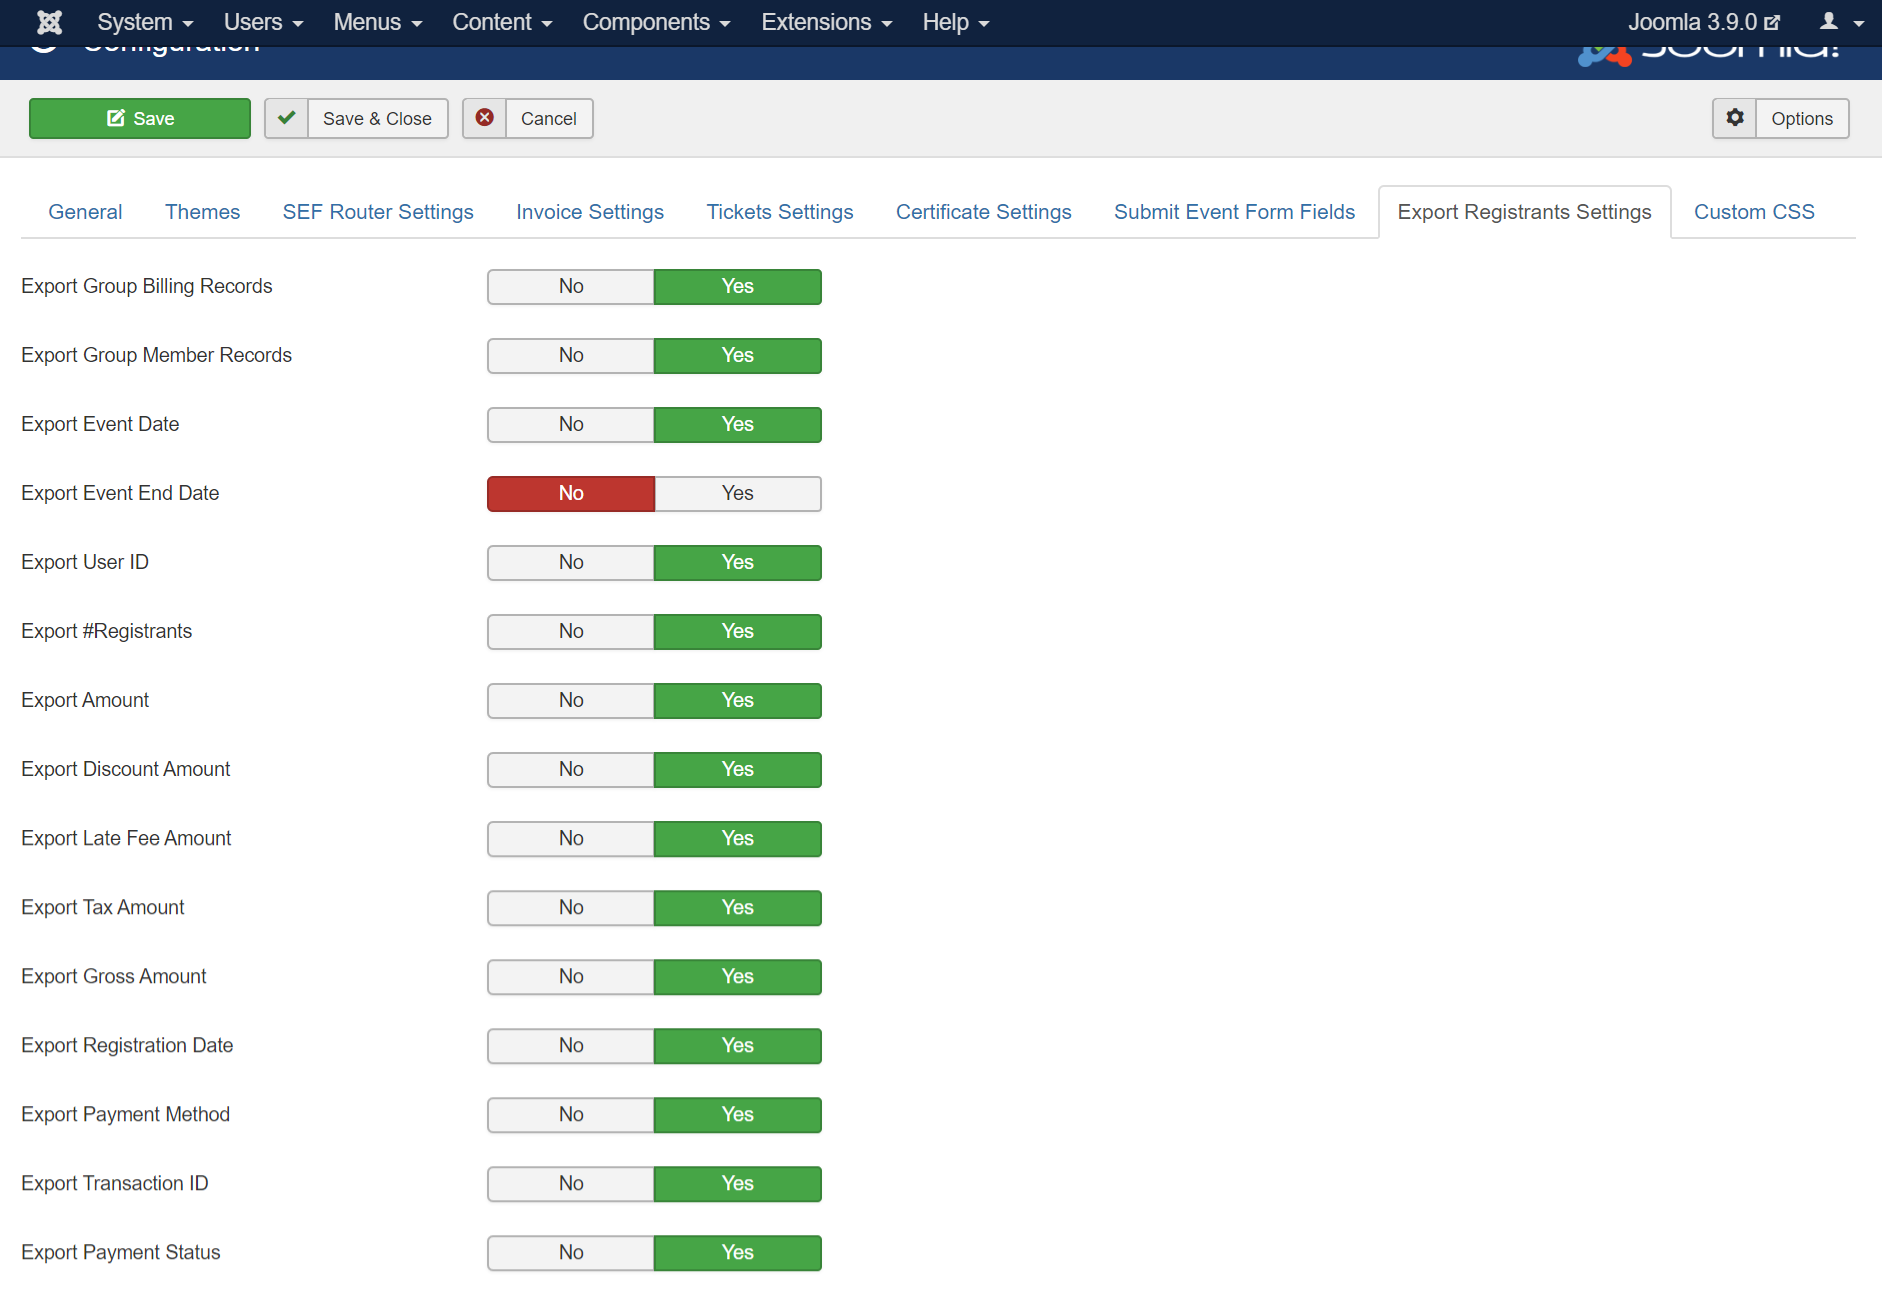Set Export Group Member Records to No
The image size is (1882, 1292).
[x=571, y=356]
